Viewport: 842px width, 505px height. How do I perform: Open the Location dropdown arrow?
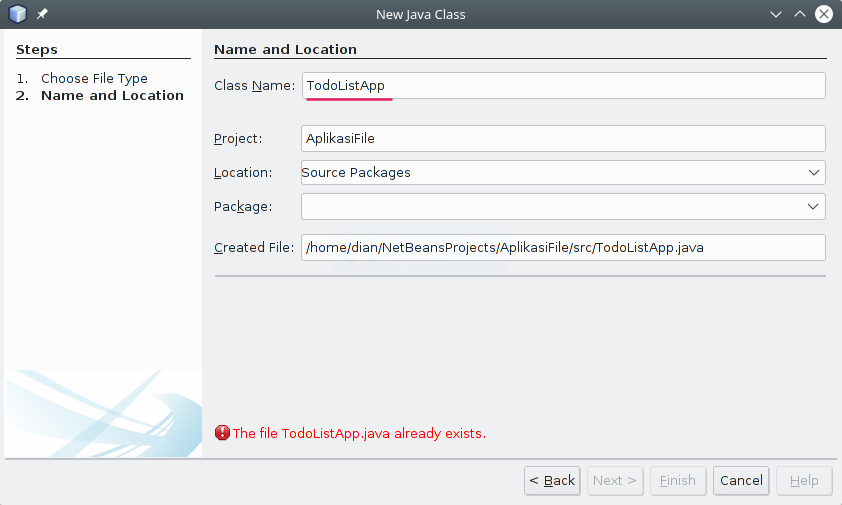click(x=814, y=172)
